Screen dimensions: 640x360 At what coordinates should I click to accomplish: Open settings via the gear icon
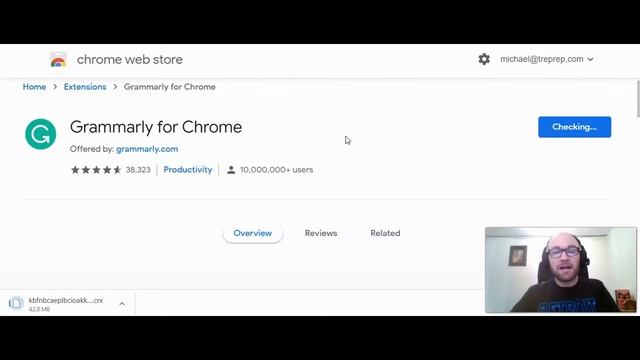click(x=484, y=59)
